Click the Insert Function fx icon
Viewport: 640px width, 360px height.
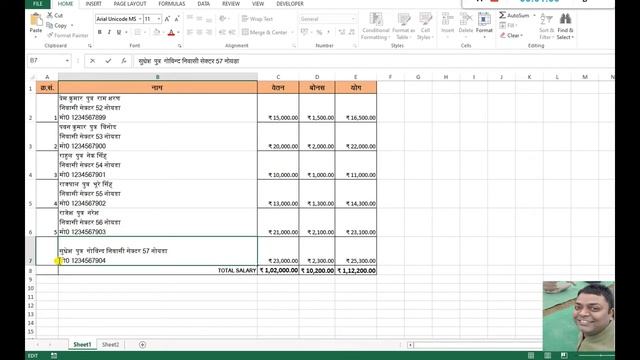(x=124, y=61)
